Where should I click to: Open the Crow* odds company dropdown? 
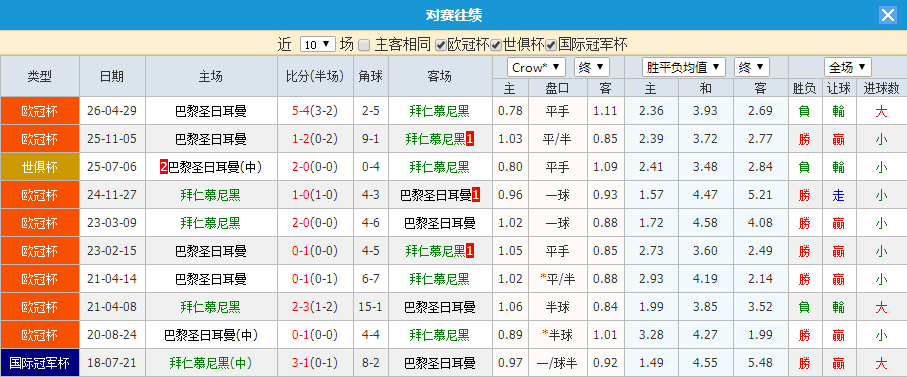[x=536, y=67]
